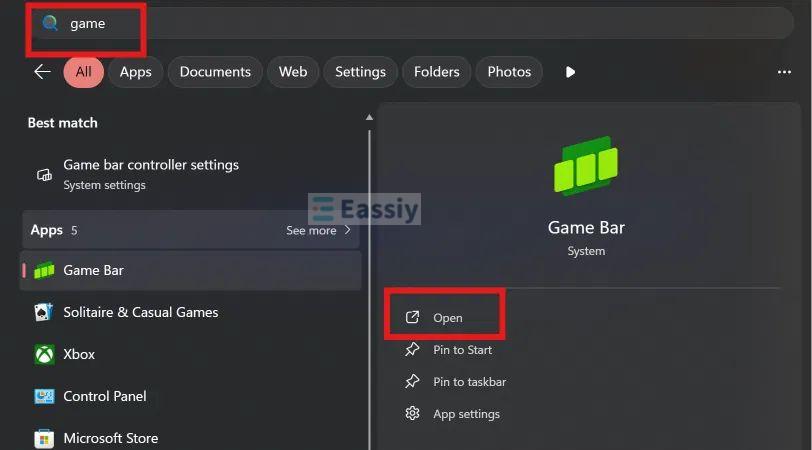Click the Pin to taskbar pushpin icon
This screenshot has height=450, width=812.
(412, 382)
